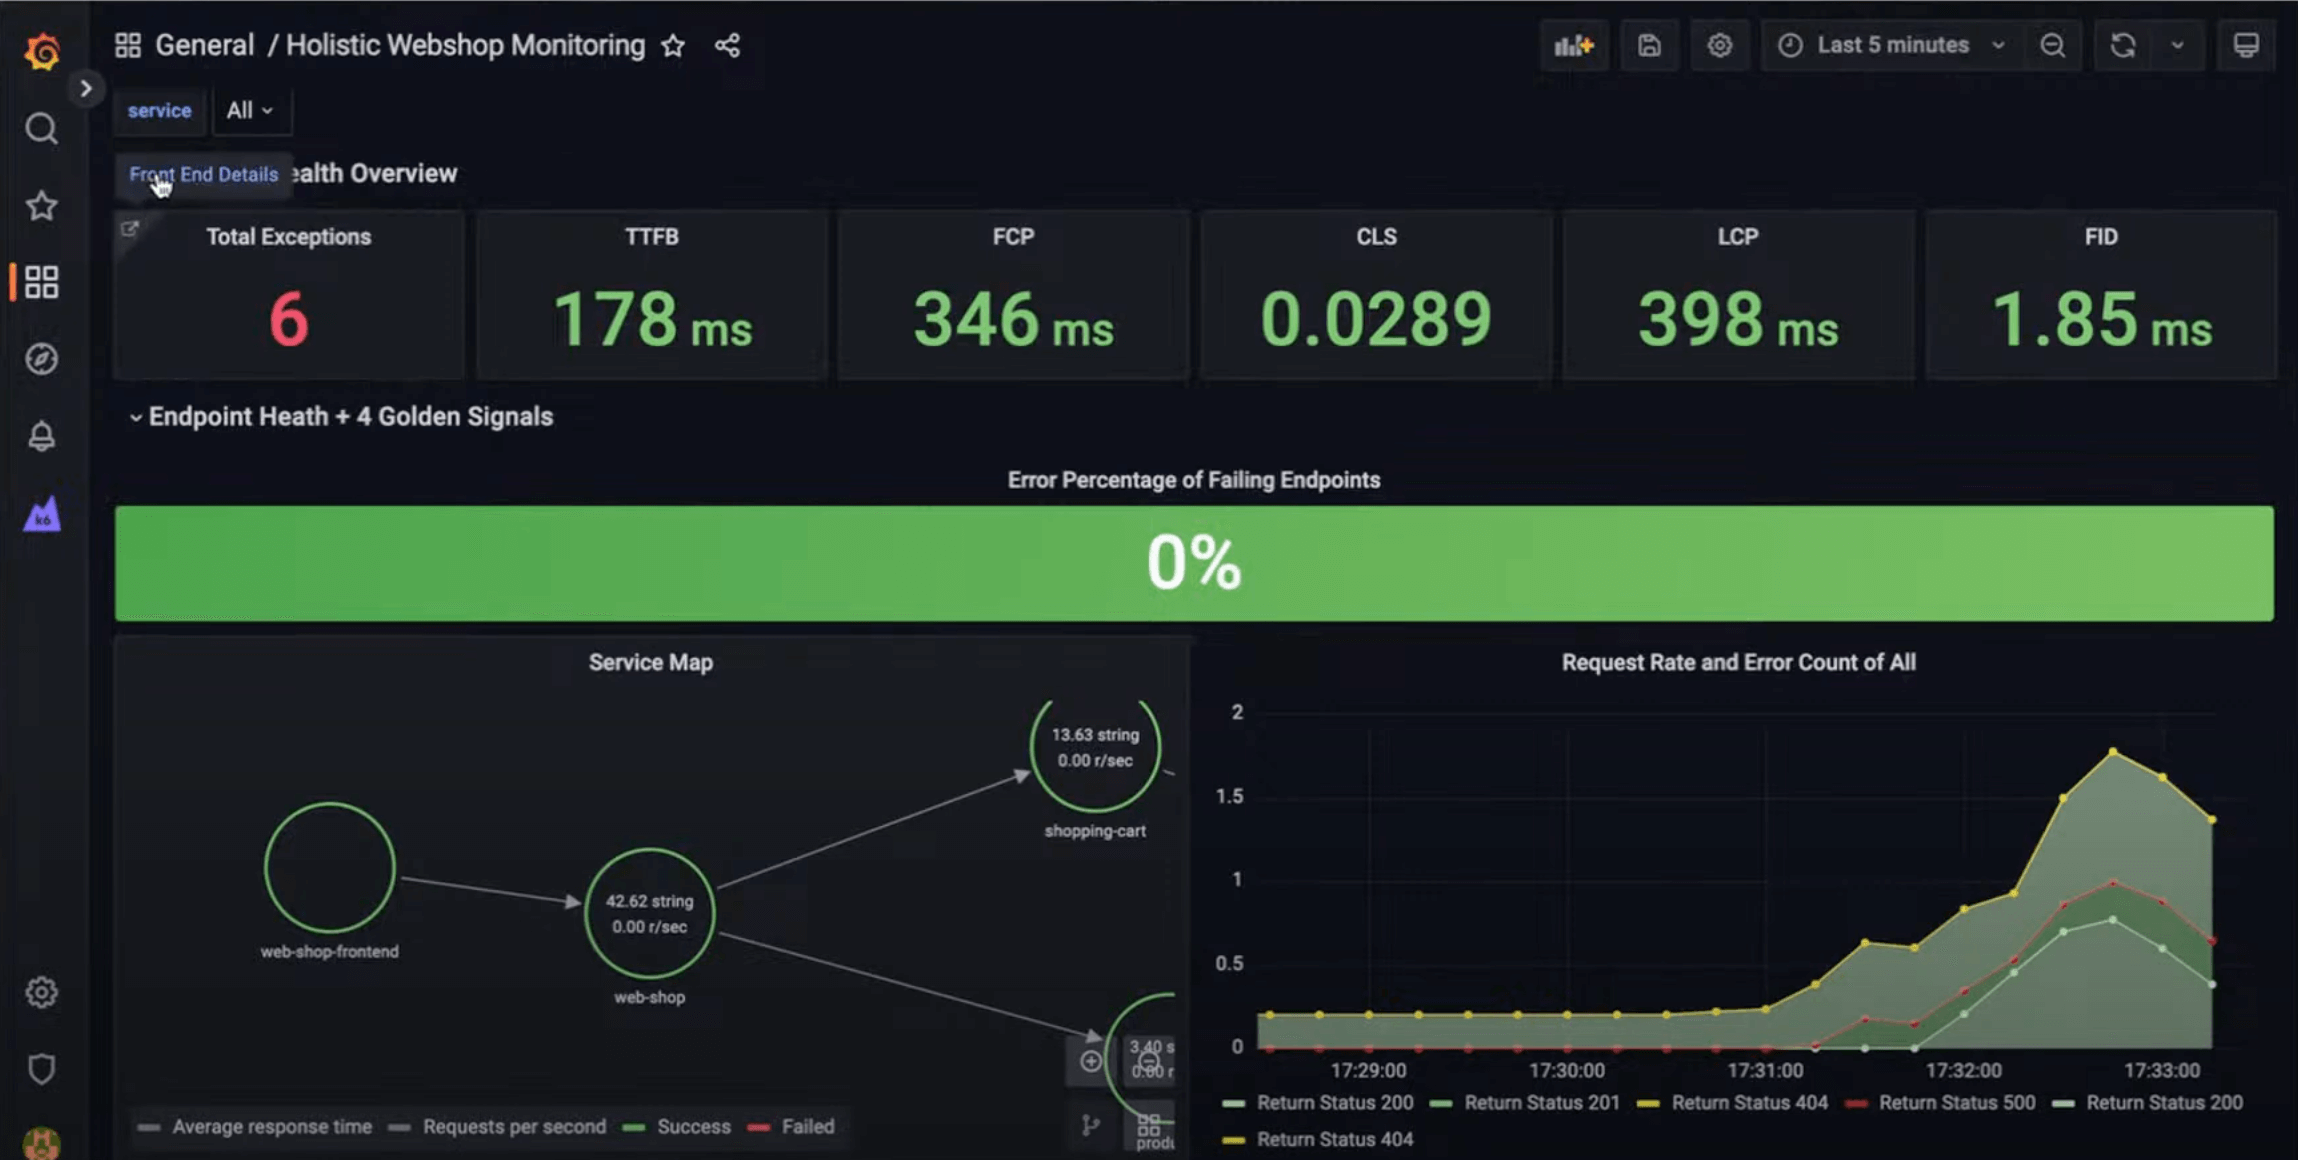Open Explore via the compass icon
Image resolution: width=2298 pixels, height=1160 pixels.
click(x=41, y=360)
